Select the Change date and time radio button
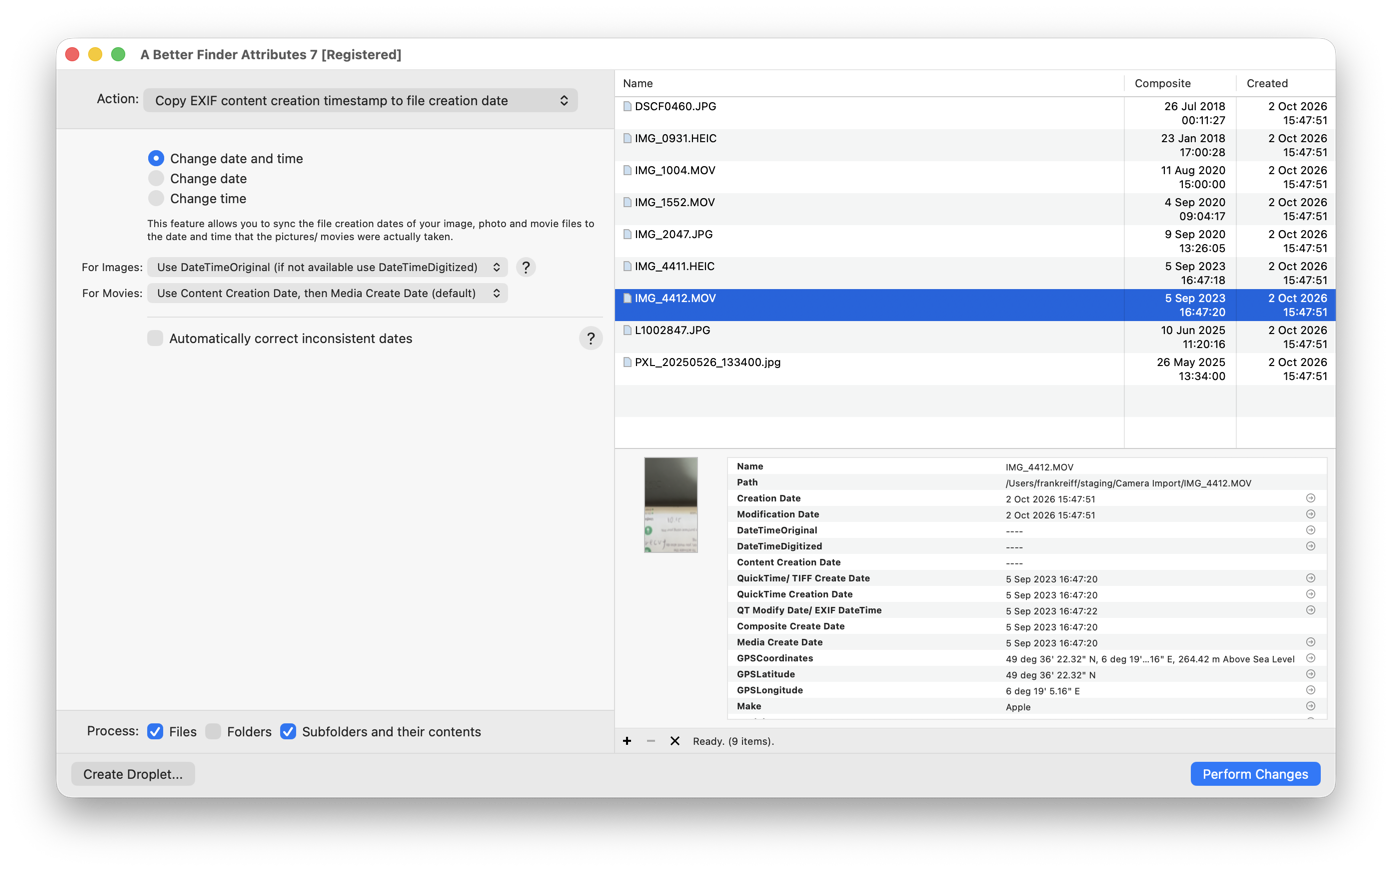This screenshot has height=872, width=1392. [156, 158]
